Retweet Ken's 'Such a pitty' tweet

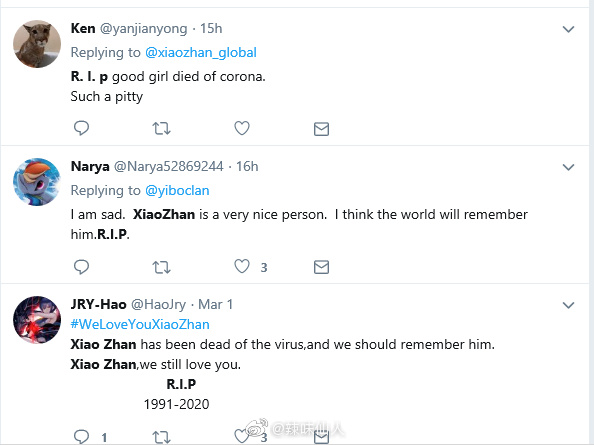161,129
